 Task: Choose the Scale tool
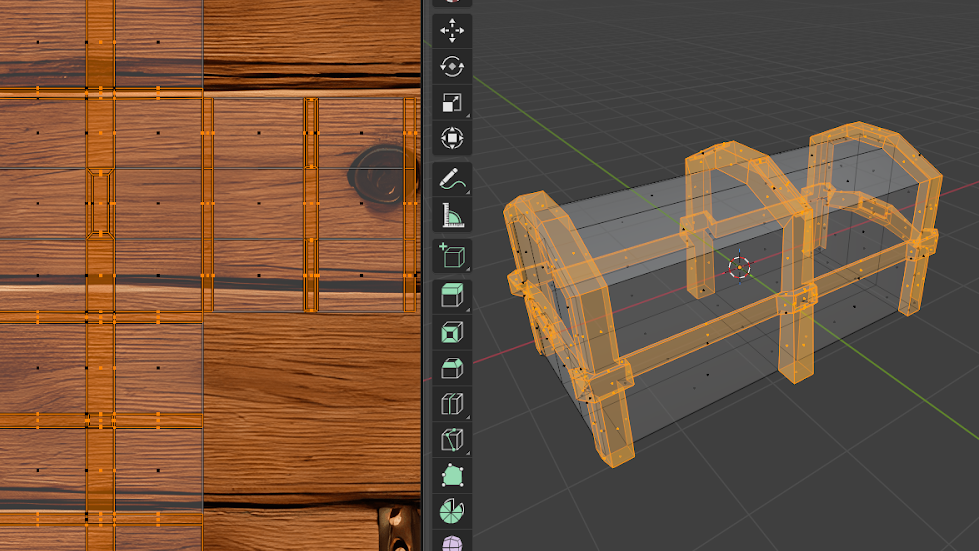coord(452,103)
